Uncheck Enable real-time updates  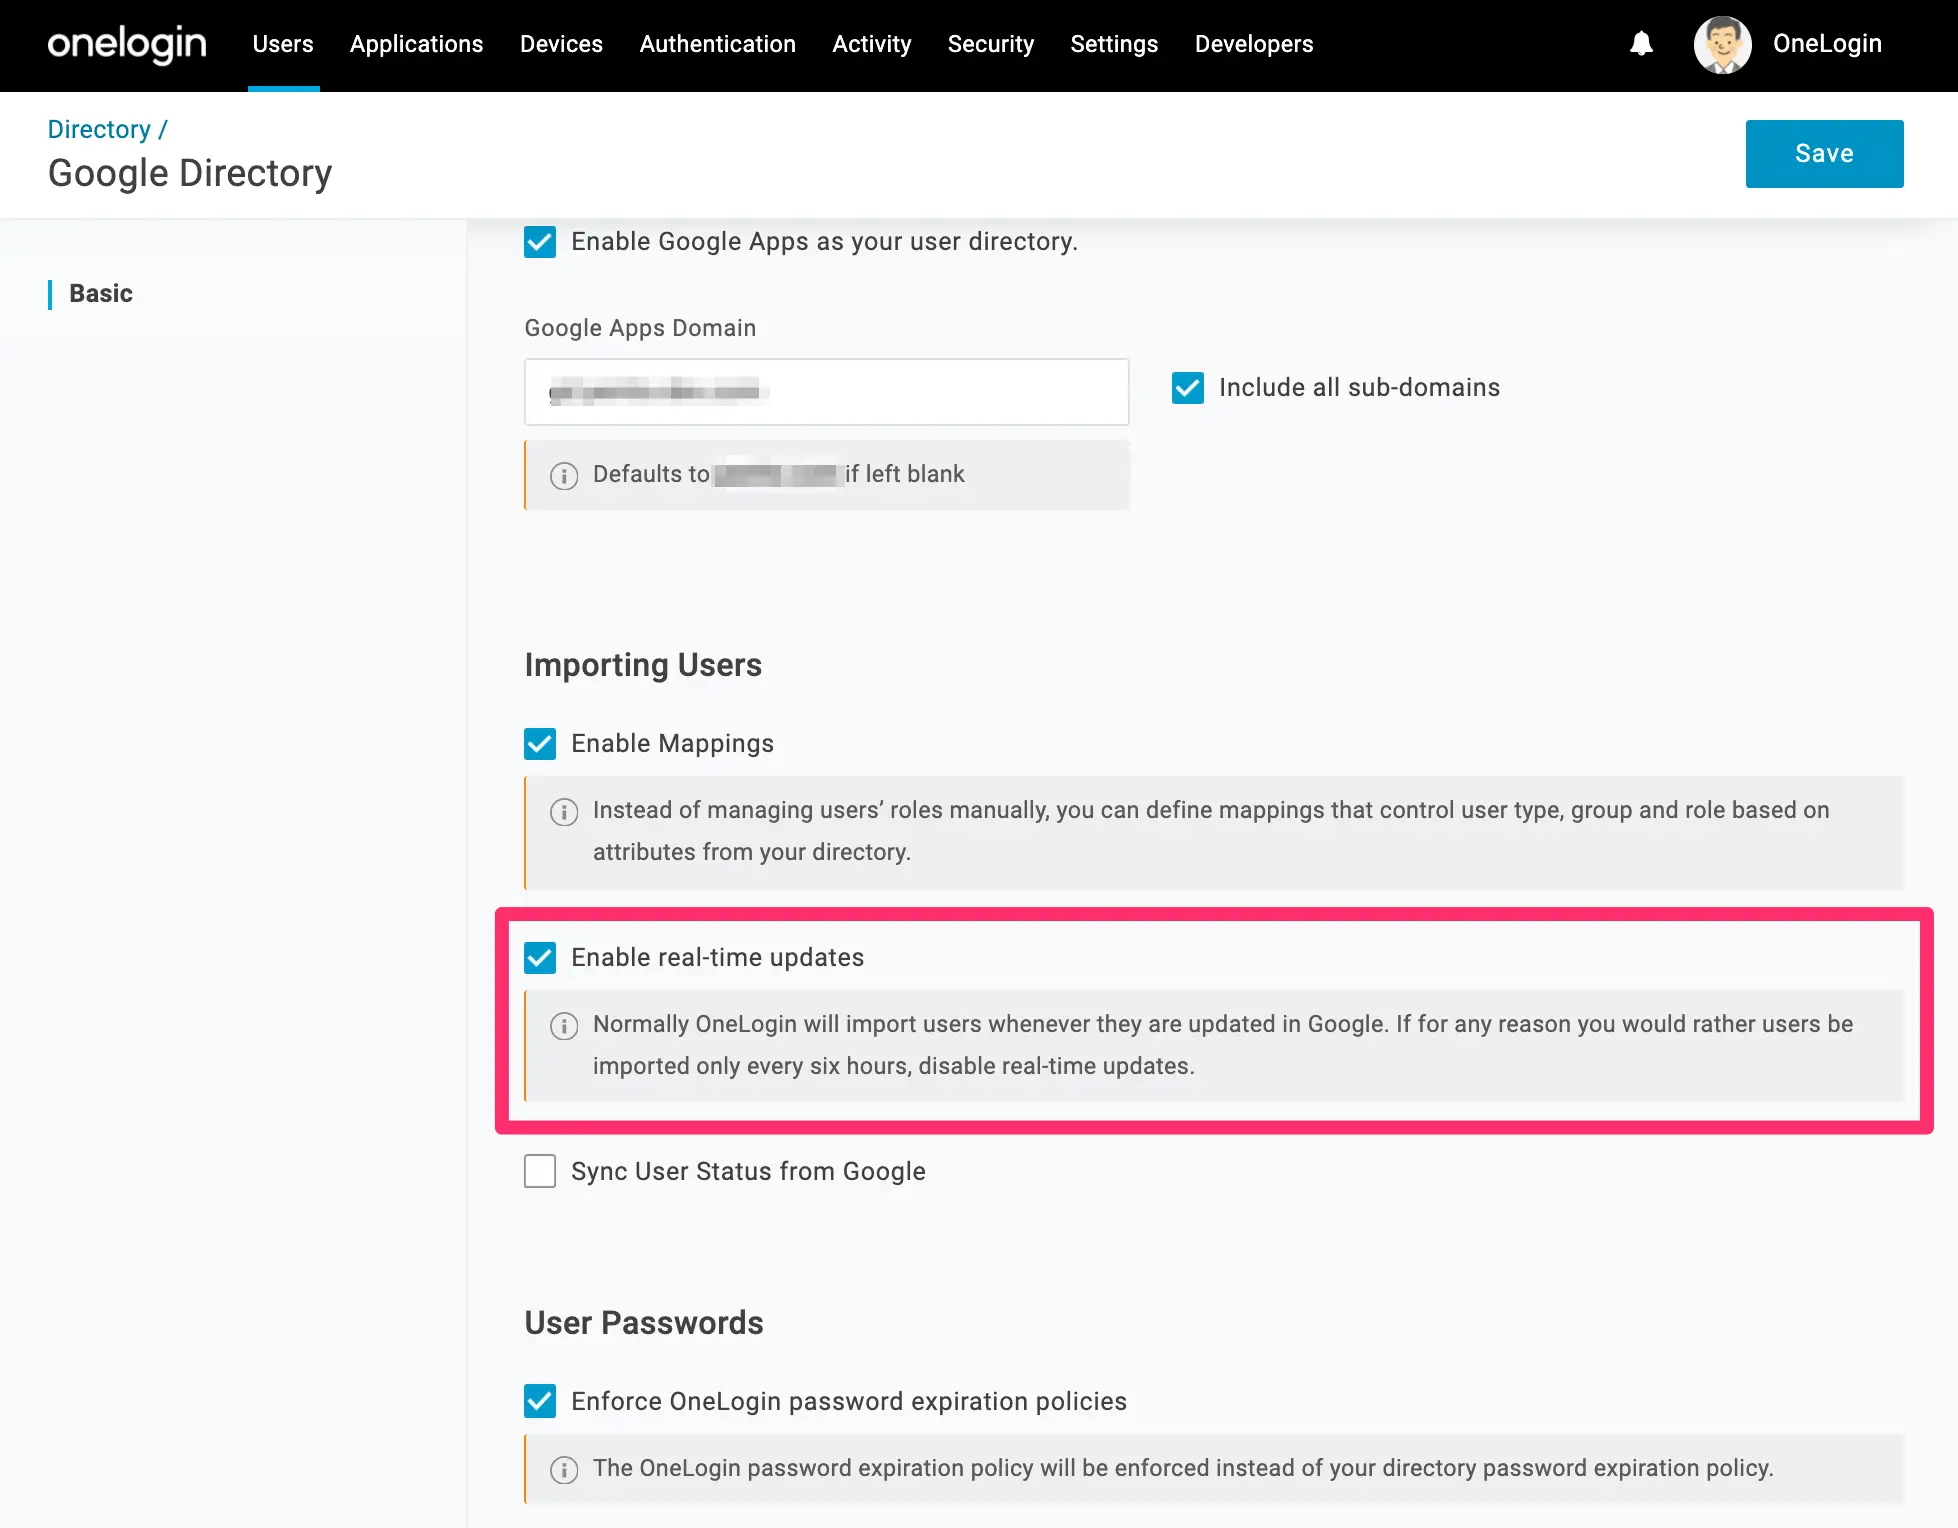[x=540, y=958]
